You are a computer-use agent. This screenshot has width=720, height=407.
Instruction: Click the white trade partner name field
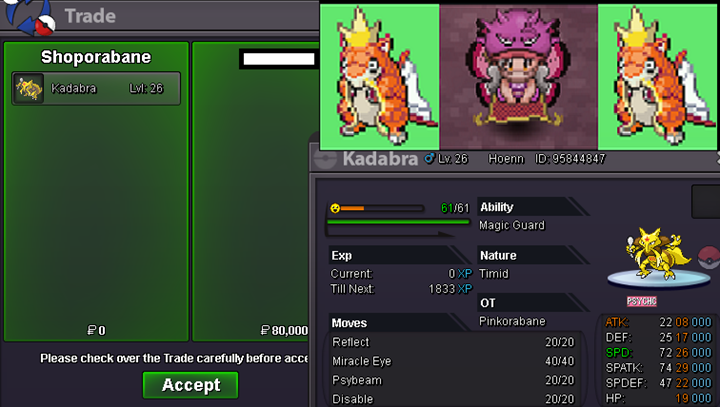[x=279, y=59]
